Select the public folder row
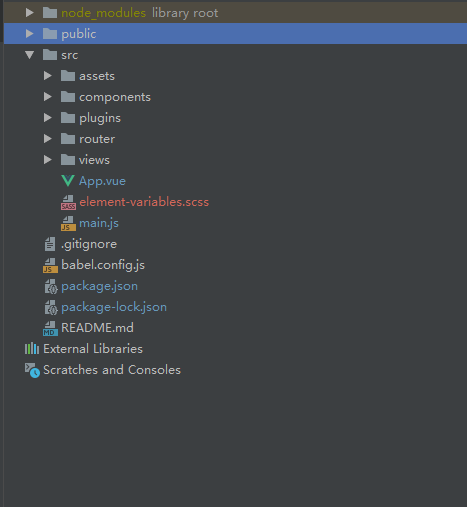 pyautogui.click(x=235, y=34)
